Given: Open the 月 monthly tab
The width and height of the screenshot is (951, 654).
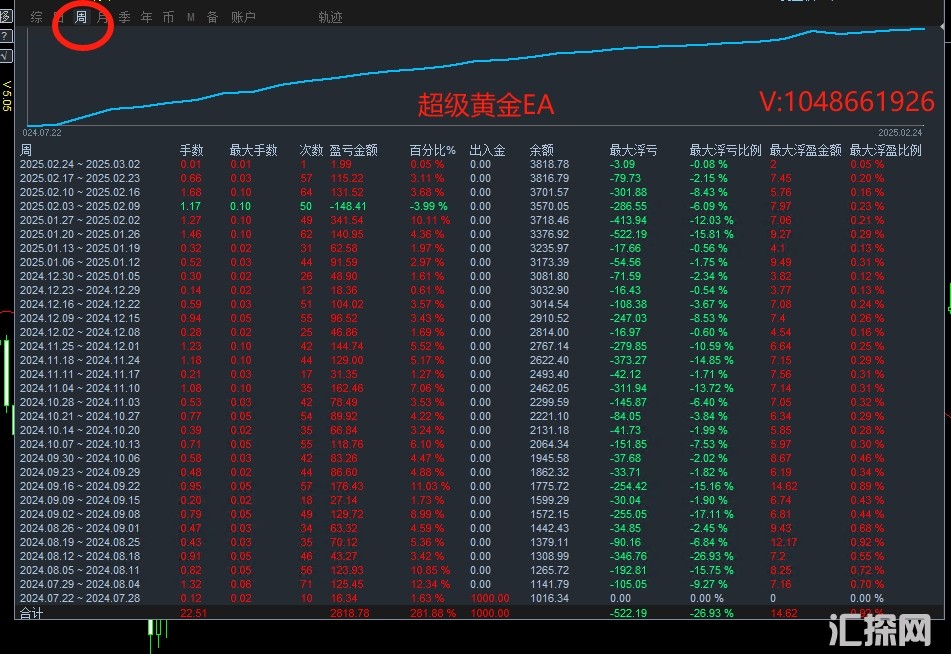Looking at the screenshot, I should tap(102, 17).
